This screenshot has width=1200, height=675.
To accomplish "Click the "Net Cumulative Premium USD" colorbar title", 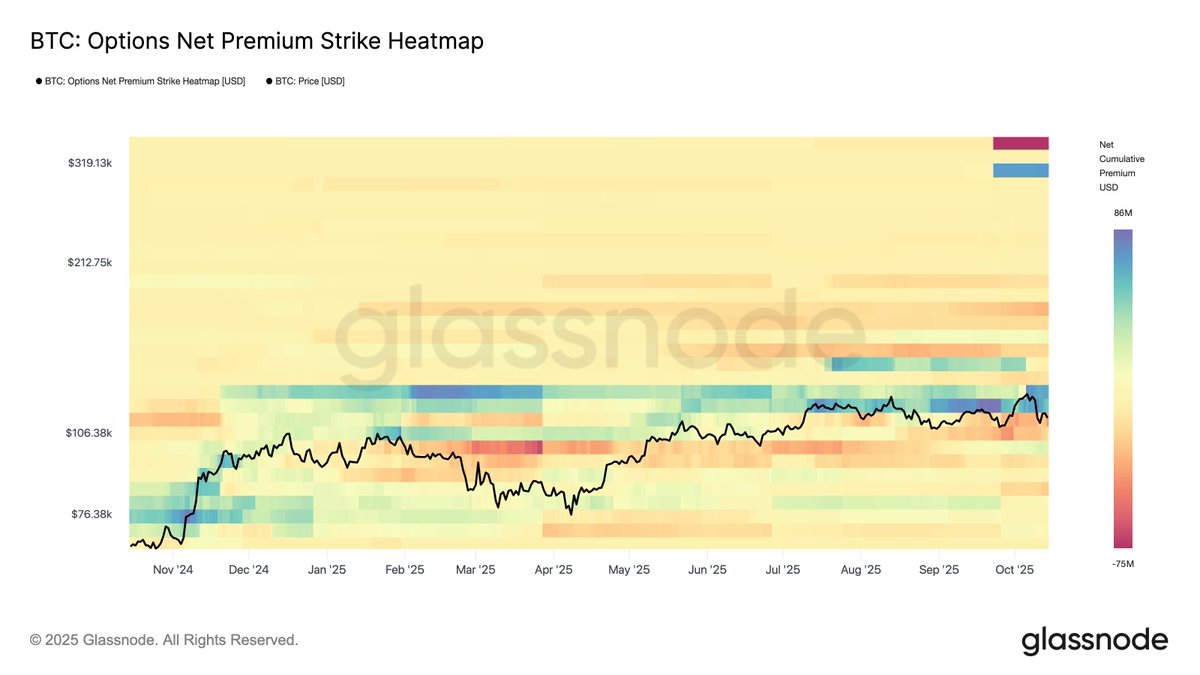I will pos(1121,166).
